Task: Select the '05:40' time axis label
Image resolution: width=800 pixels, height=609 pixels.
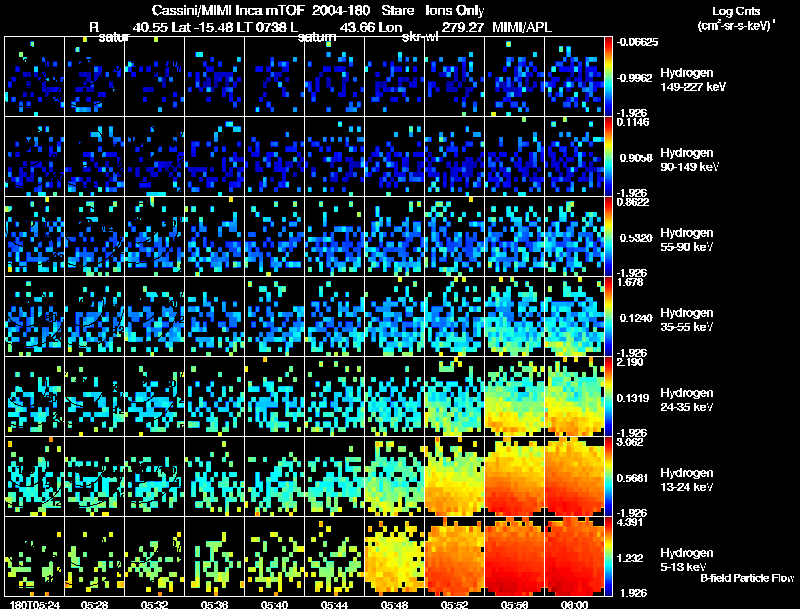Action: [274, 604]
